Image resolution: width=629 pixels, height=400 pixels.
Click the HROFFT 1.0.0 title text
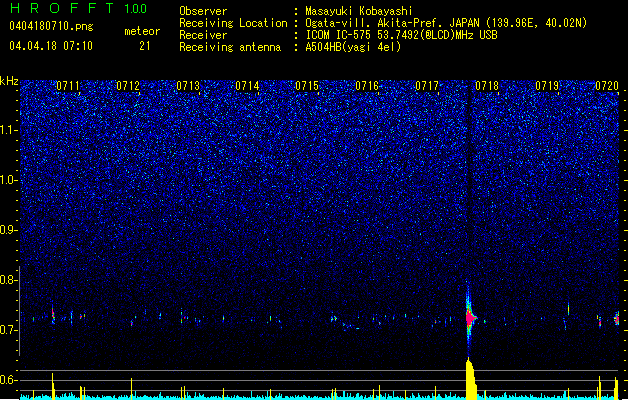coord(78,8)
